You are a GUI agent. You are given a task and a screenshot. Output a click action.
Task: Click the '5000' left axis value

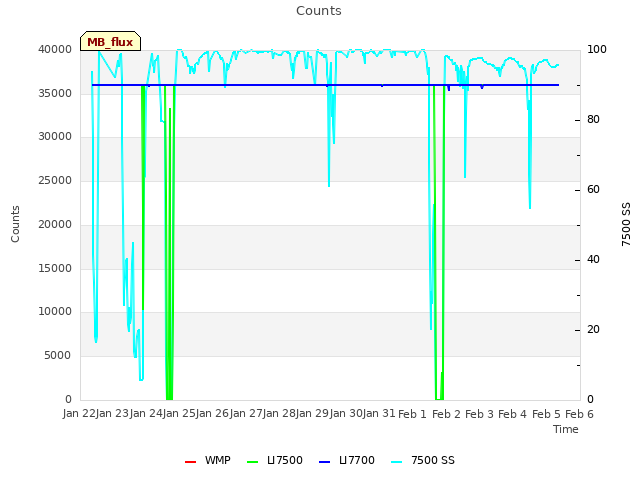click(x=58, y=356)
